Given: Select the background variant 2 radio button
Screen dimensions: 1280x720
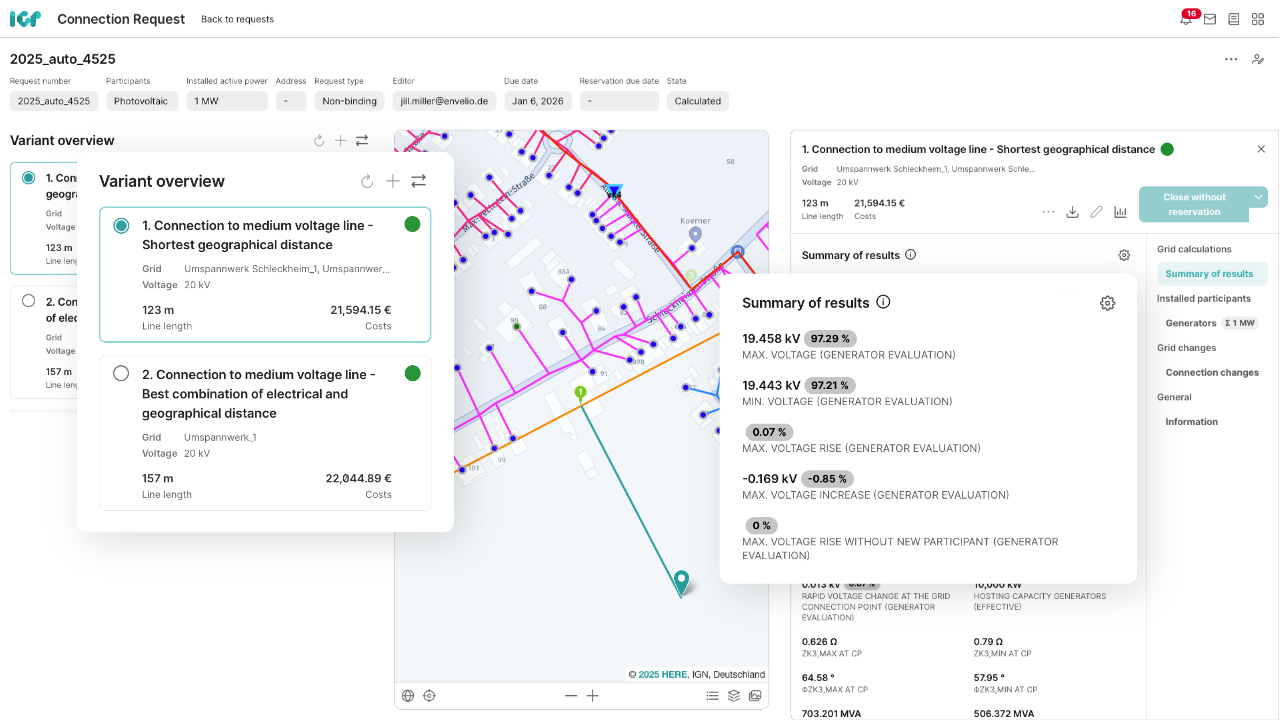Looking at the screenshot, I should 28,301.
